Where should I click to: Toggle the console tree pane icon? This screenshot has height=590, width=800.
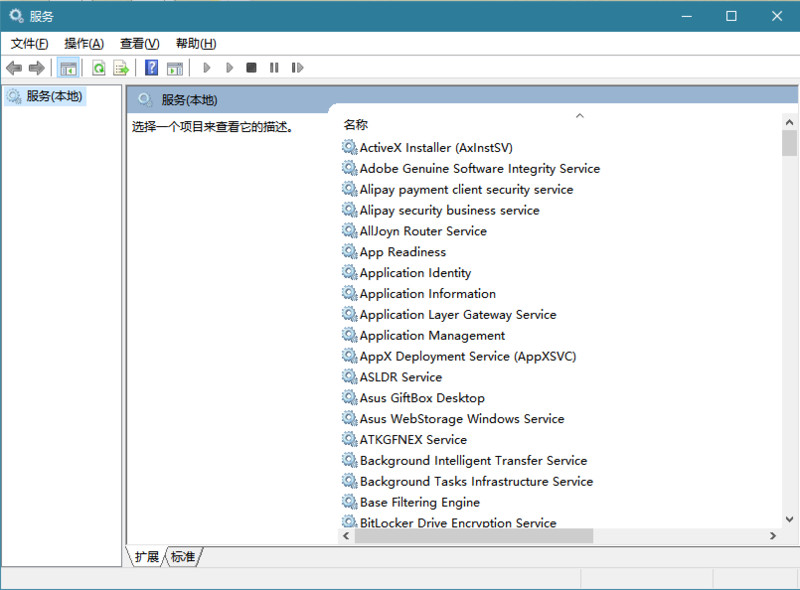tap(68, 67)
